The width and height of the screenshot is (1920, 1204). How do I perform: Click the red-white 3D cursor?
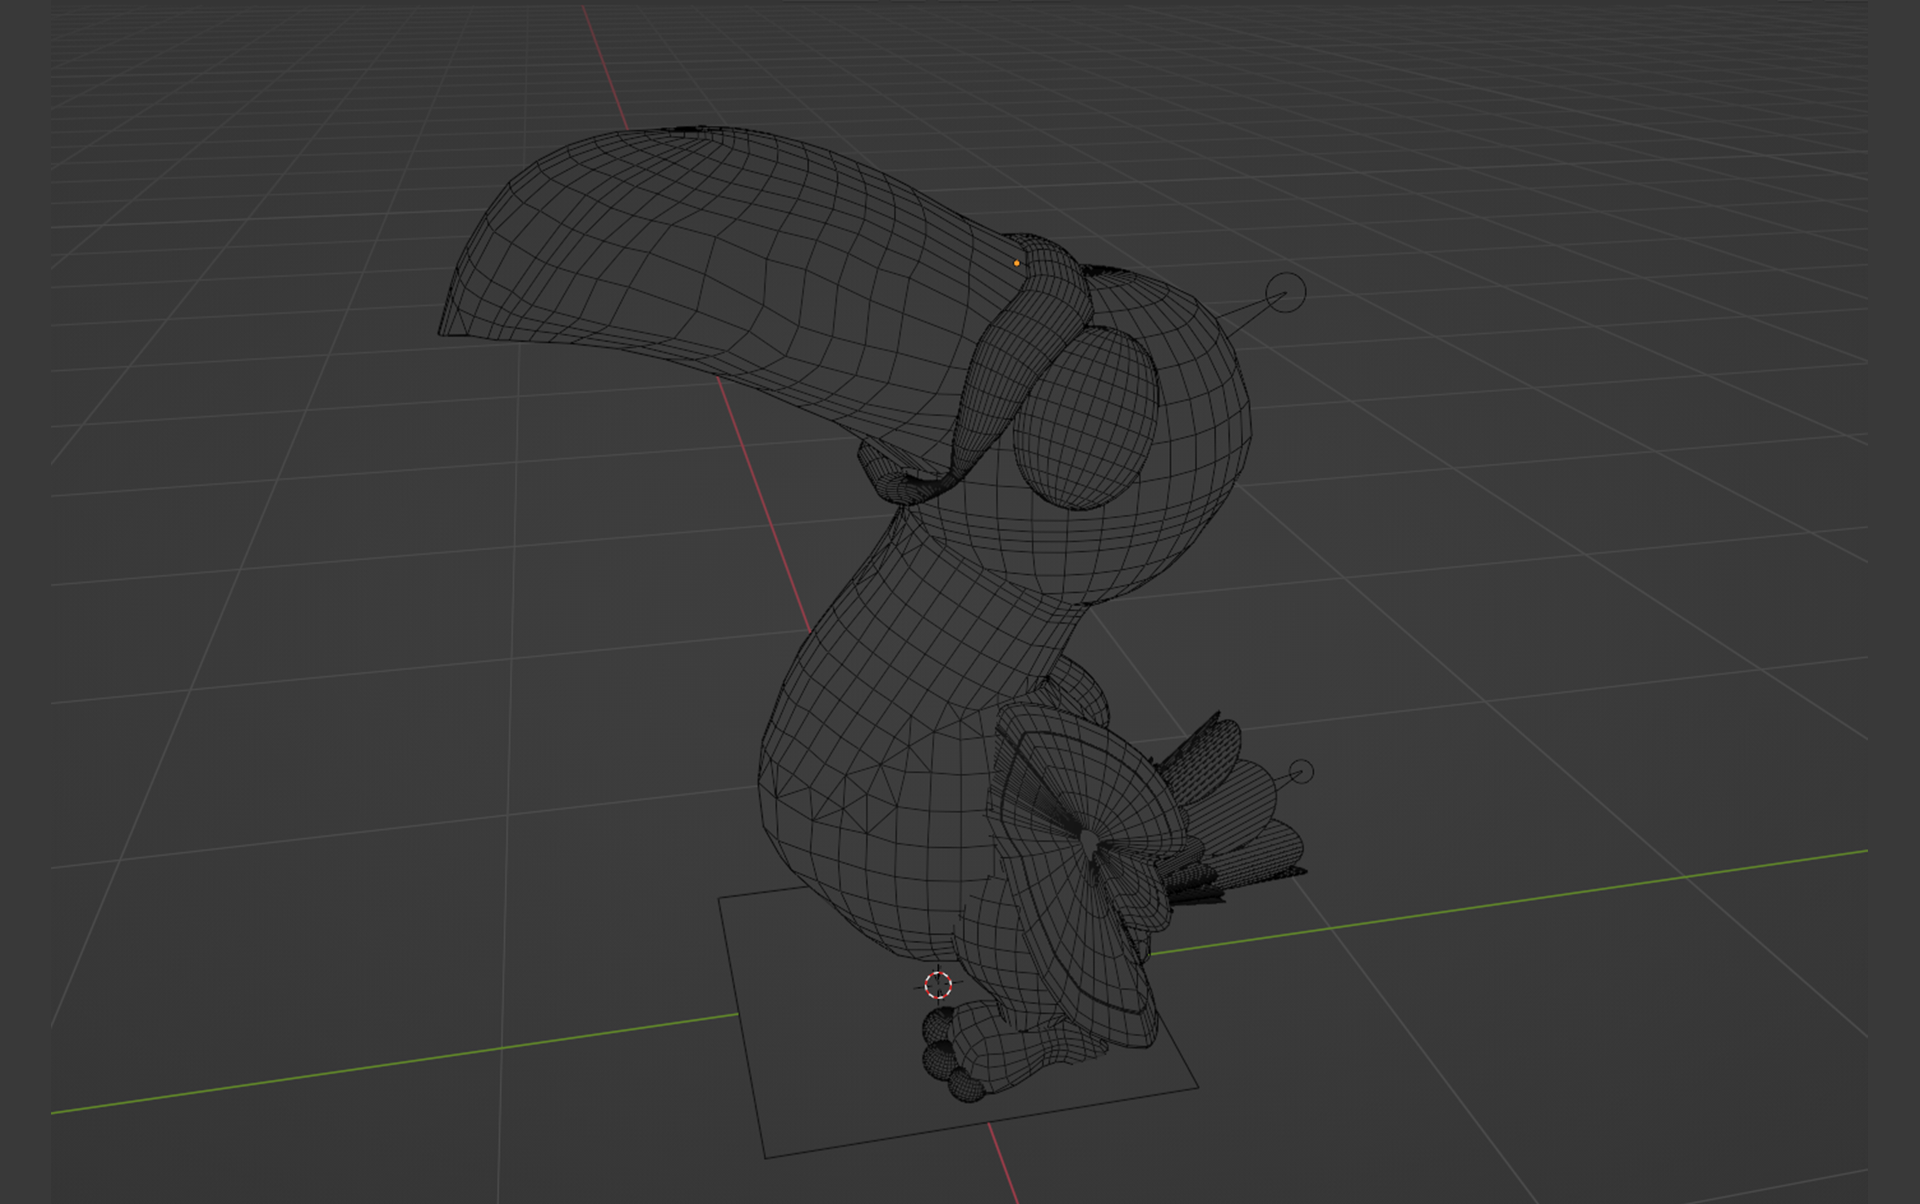click(938, 985)
